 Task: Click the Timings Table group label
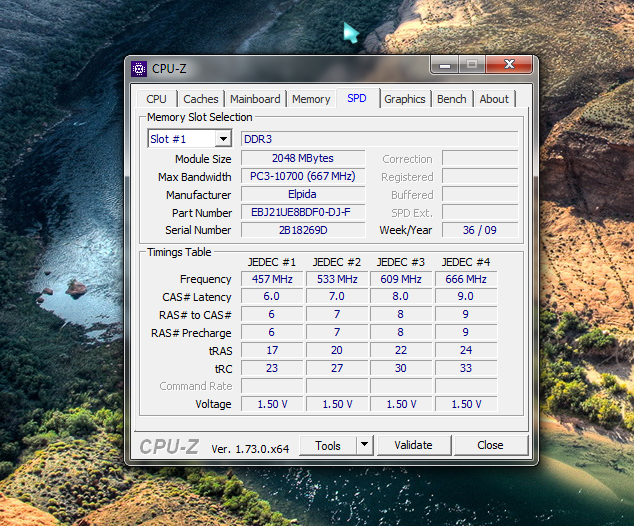[x=179, y=252]
